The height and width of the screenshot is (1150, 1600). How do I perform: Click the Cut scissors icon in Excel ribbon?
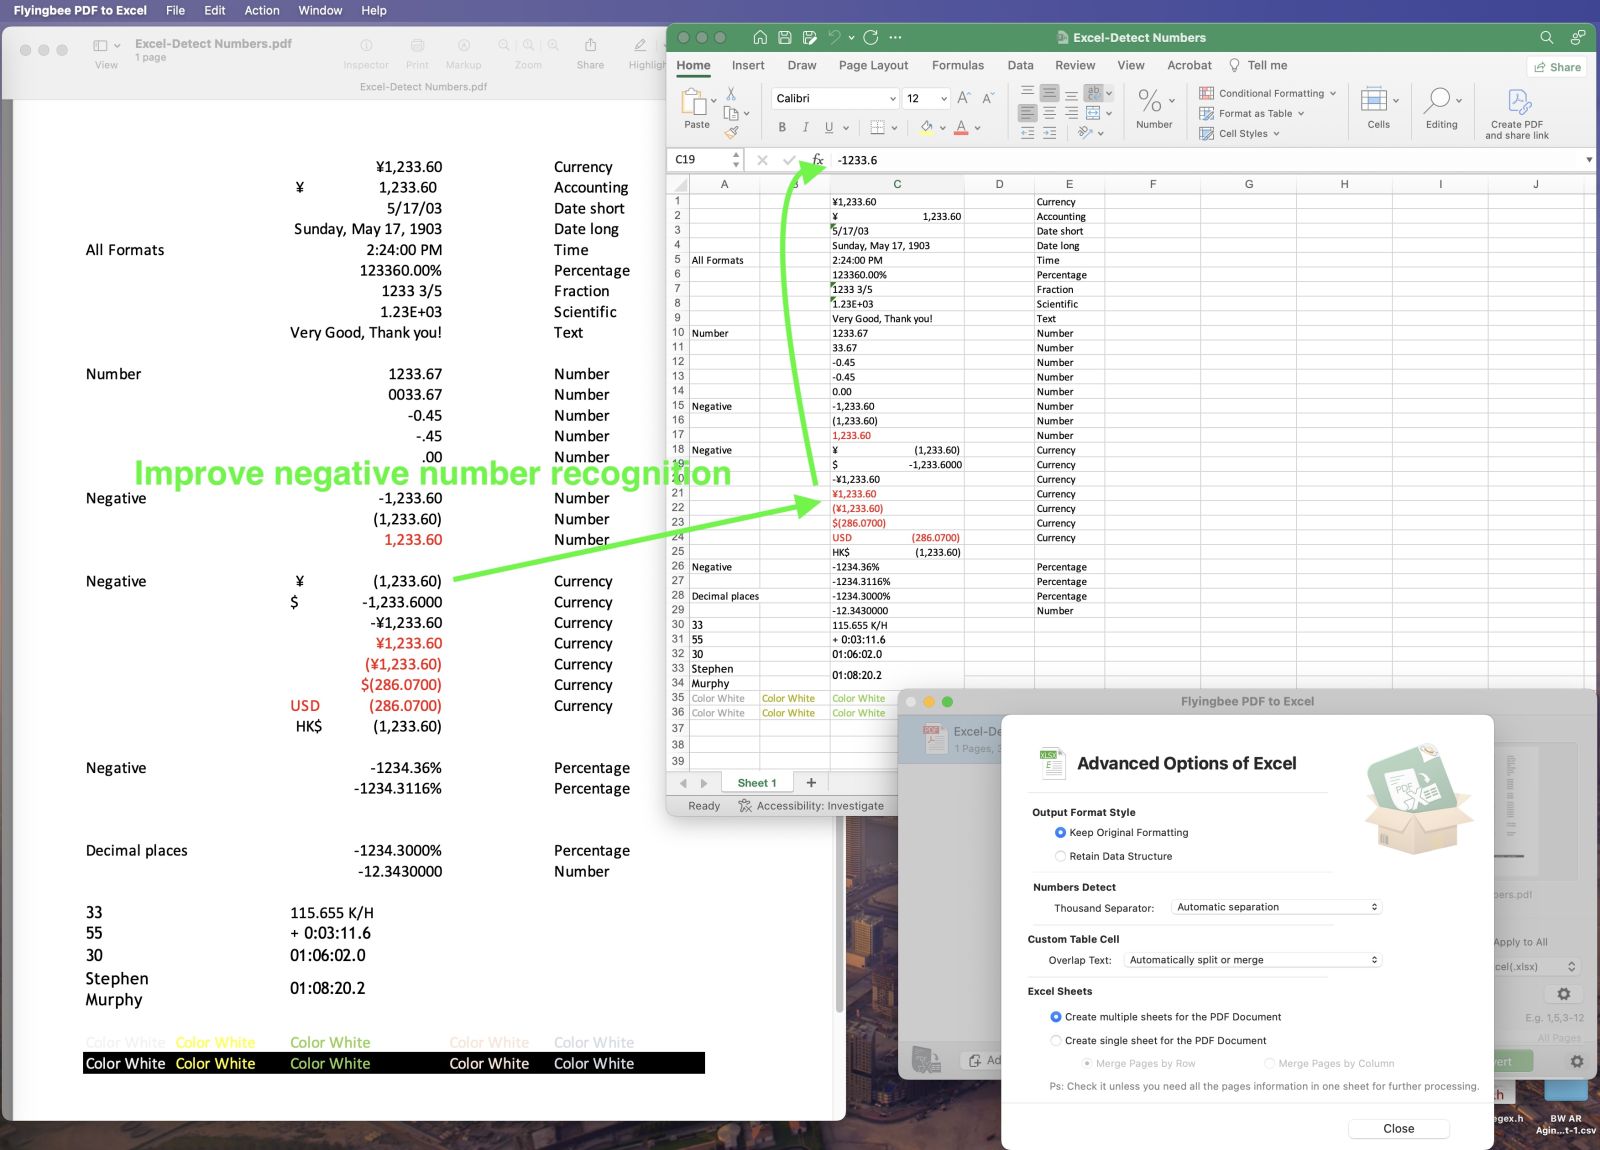pyautogui.click(x=731, y=93)
